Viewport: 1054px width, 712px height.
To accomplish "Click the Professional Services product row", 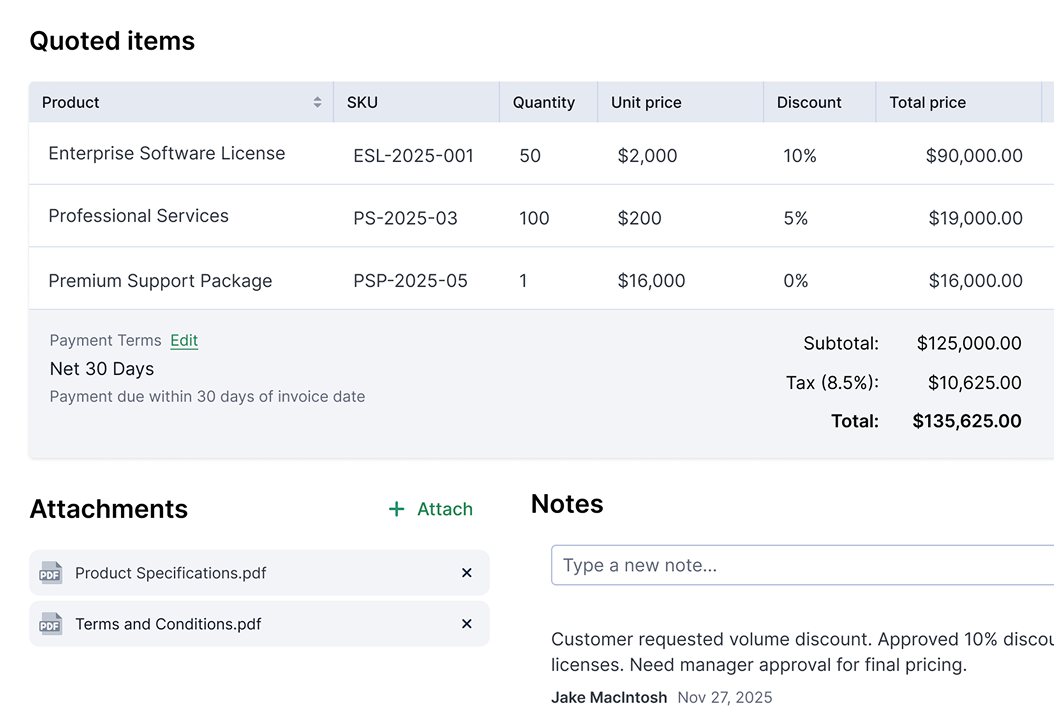I will [139, 216].
